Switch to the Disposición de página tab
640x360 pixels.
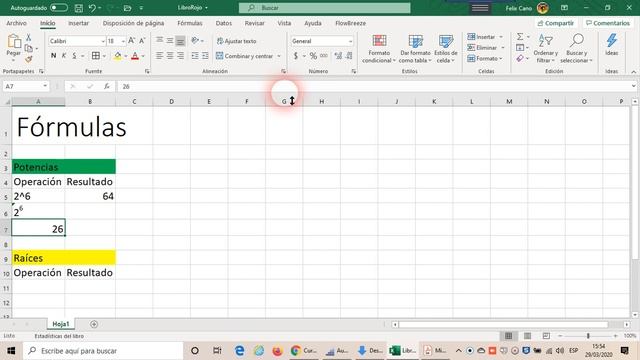[x=133, y=23]
